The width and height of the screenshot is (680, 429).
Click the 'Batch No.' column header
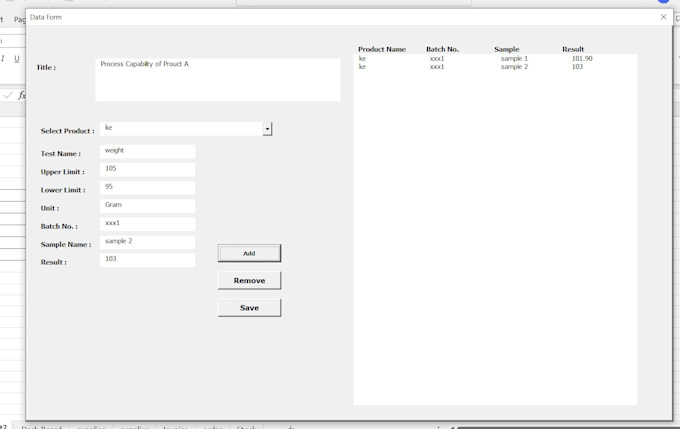tap(442, 49)
